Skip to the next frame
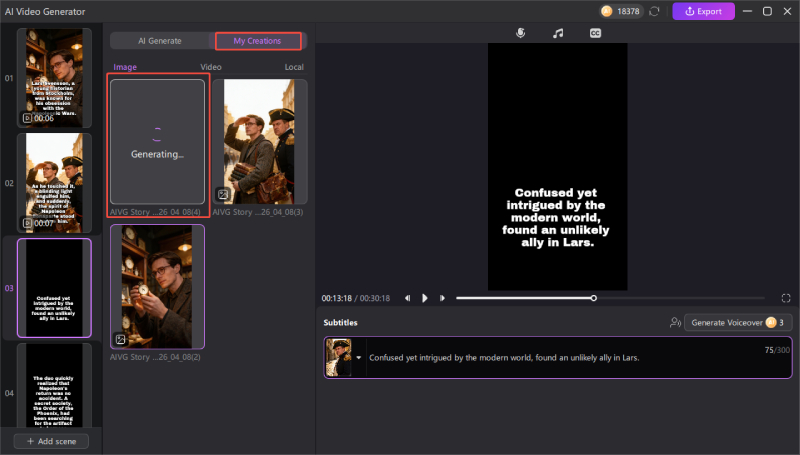800x455 pixels. tap(441, 298)
